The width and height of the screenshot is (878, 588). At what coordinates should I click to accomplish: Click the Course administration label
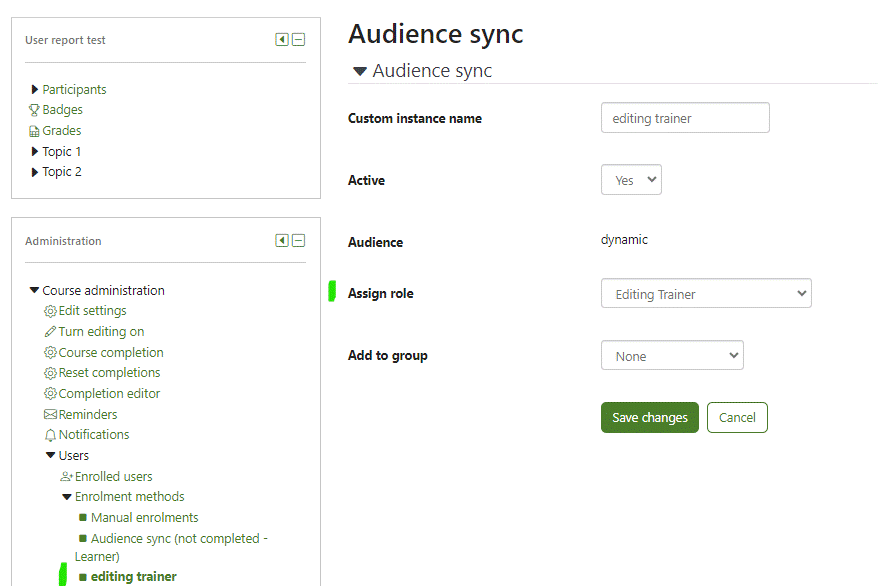(104, 290)
